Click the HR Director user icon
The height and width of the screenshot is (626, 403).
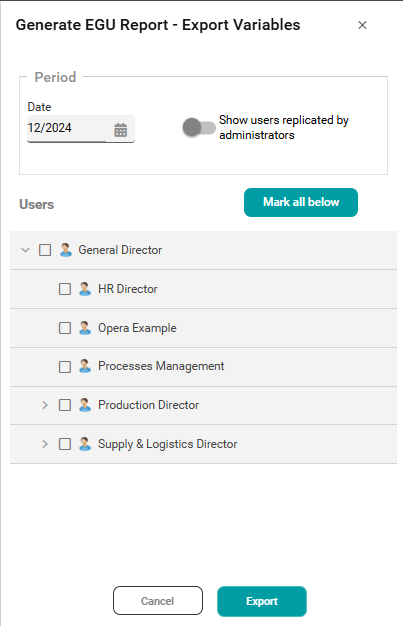pyautogui.click(x=85, y=289)
